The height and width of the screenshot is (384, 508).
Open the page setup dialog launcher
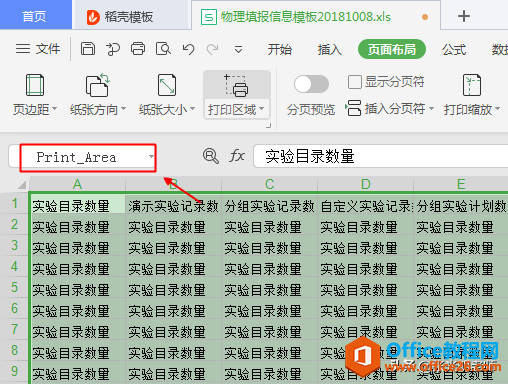pyautogui.click(x=268, y=126)
